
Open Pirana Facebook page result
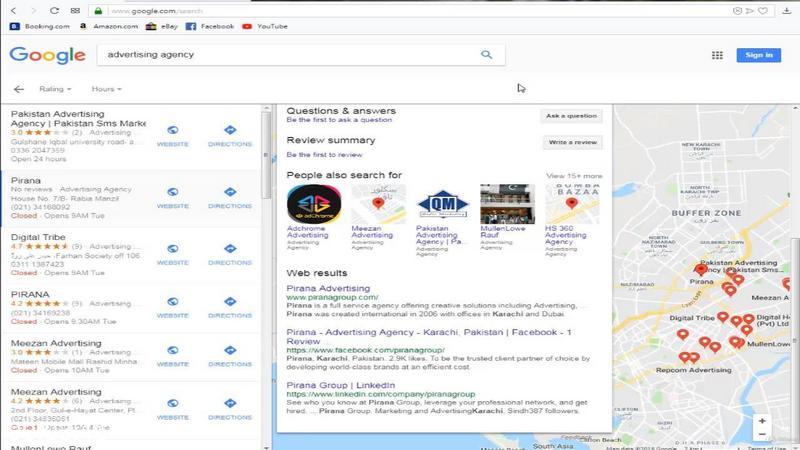[x=429, y=337]
